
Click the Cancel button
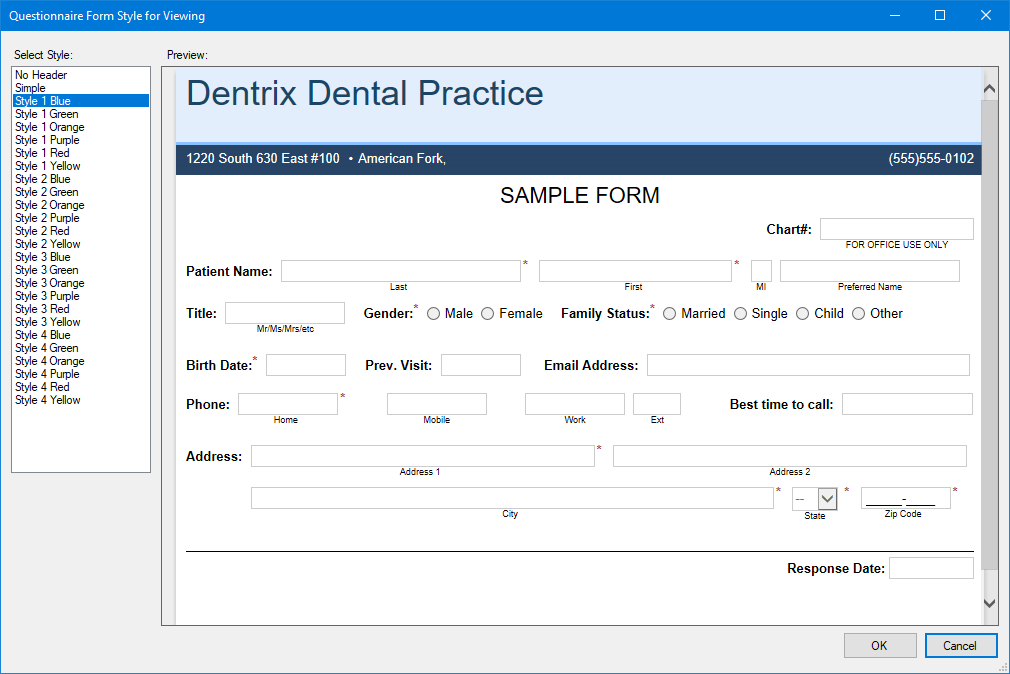coord(960,645)
